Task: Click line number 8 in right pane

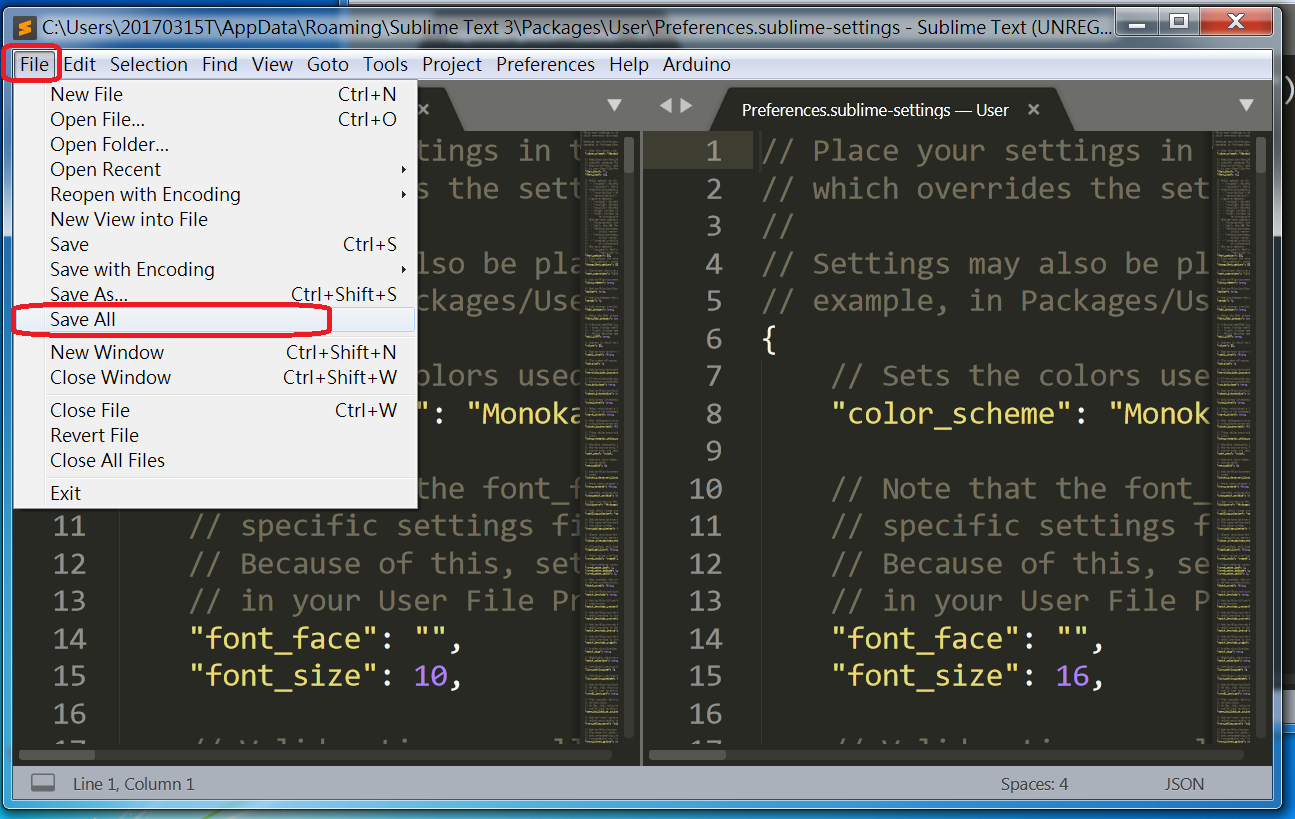Action: (x=713, y=414)
